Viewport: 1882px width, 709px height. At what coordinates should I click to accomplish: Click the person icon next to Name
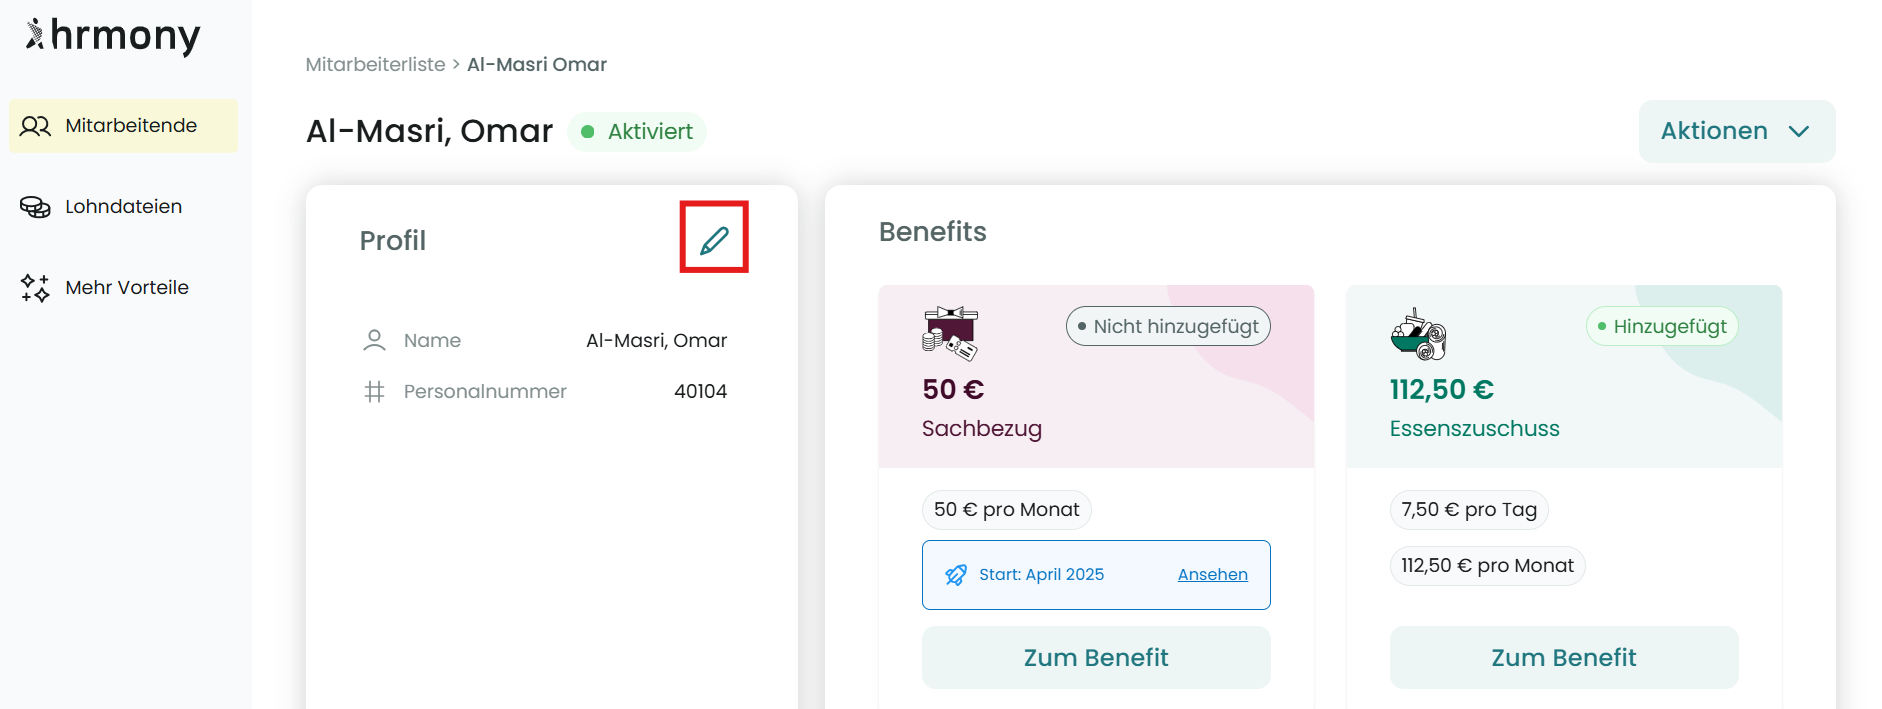pyautogui.click(x=374, y=341)
